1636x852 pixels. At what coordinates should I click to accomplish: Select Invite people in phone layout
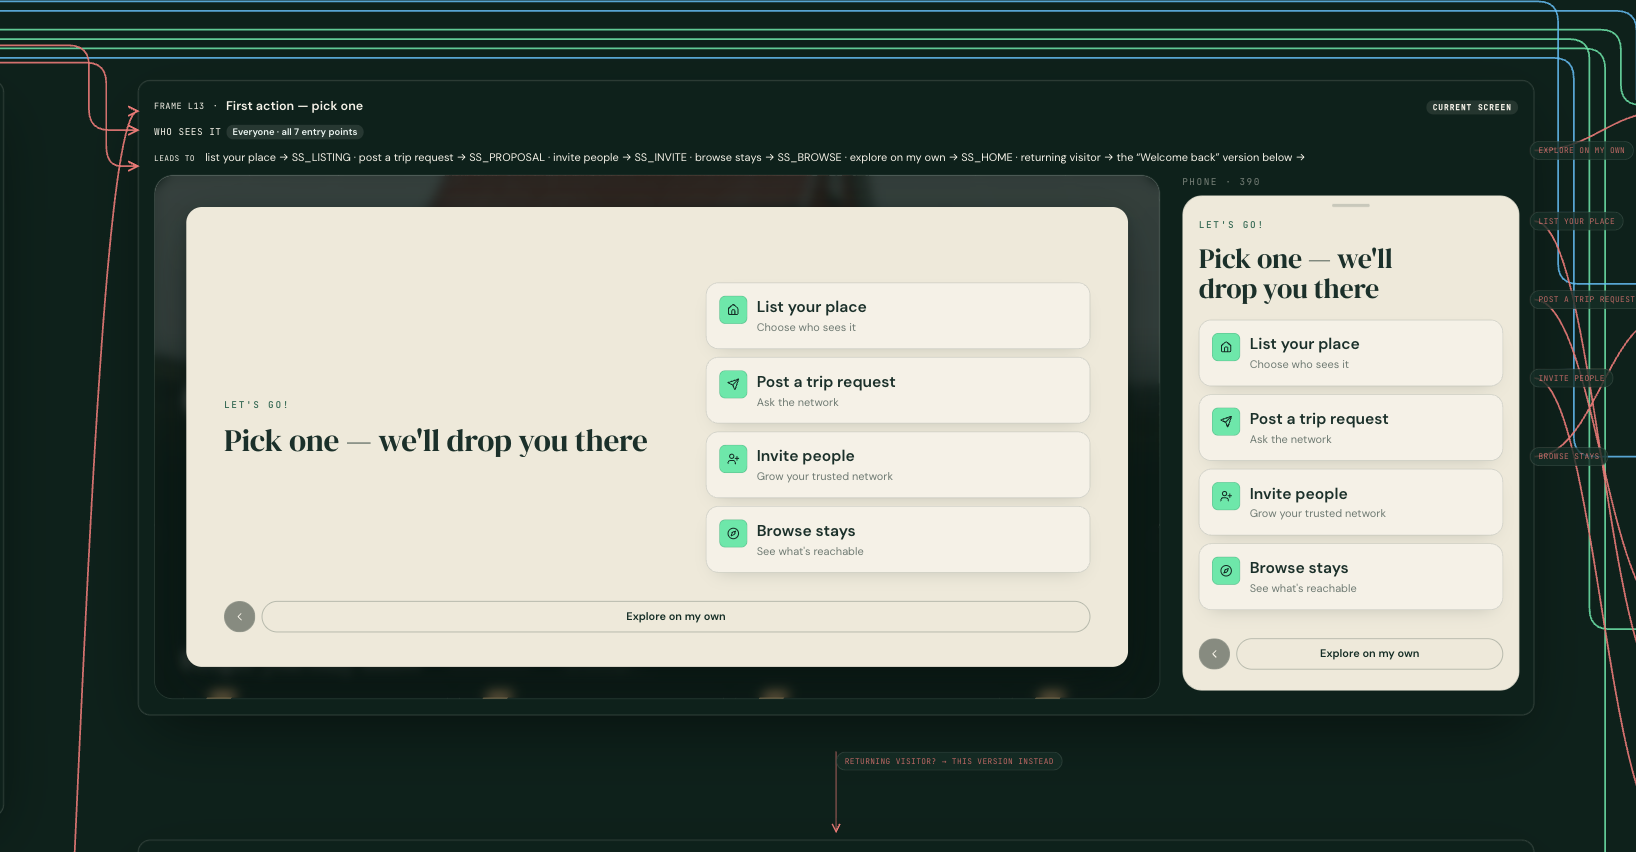click(1351, 502)
